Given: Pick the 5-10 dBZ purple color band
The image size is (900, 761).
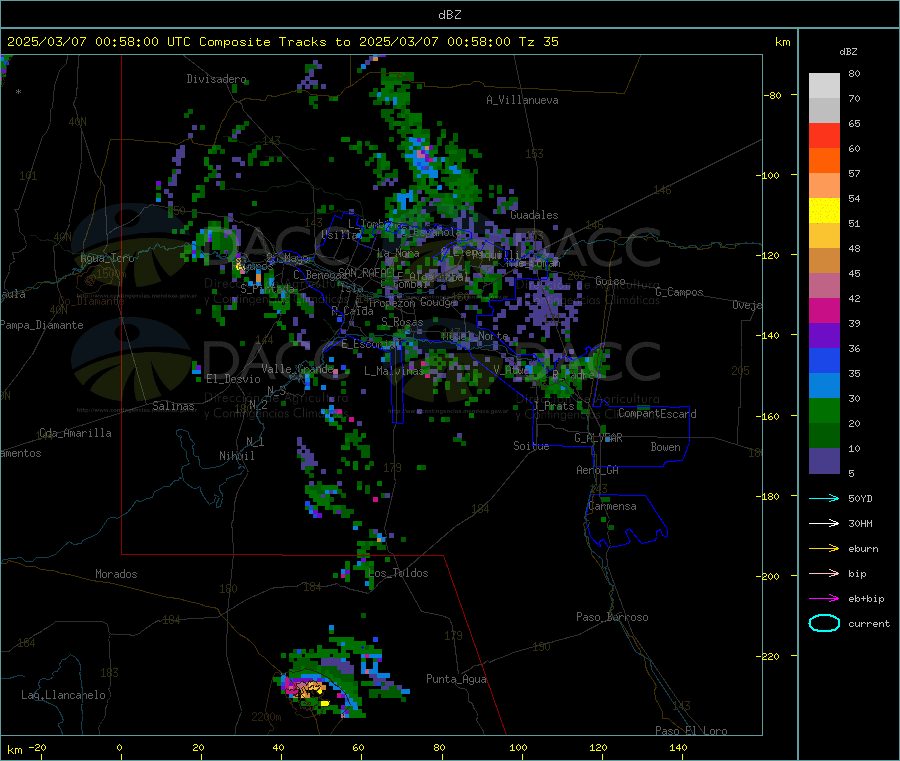Looking at the screenshot, I should 824,461.
